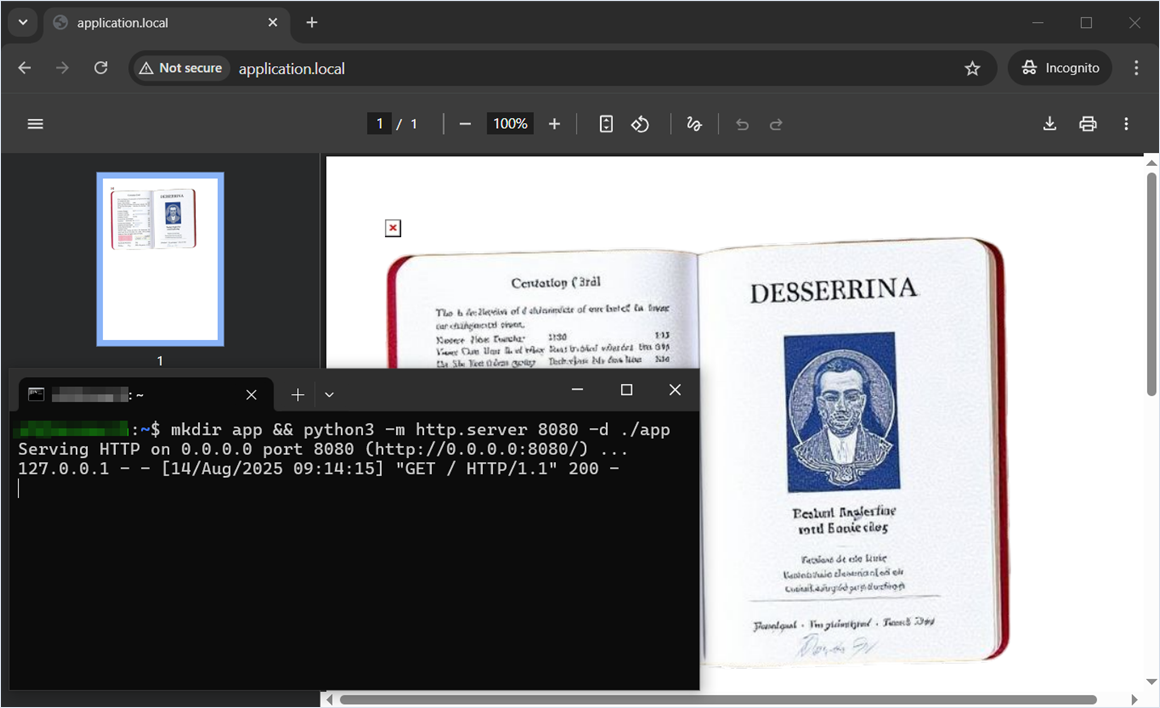Click the Not secure site info badge
Screen dimensions: 1160x708
click(x=181, y=68)
